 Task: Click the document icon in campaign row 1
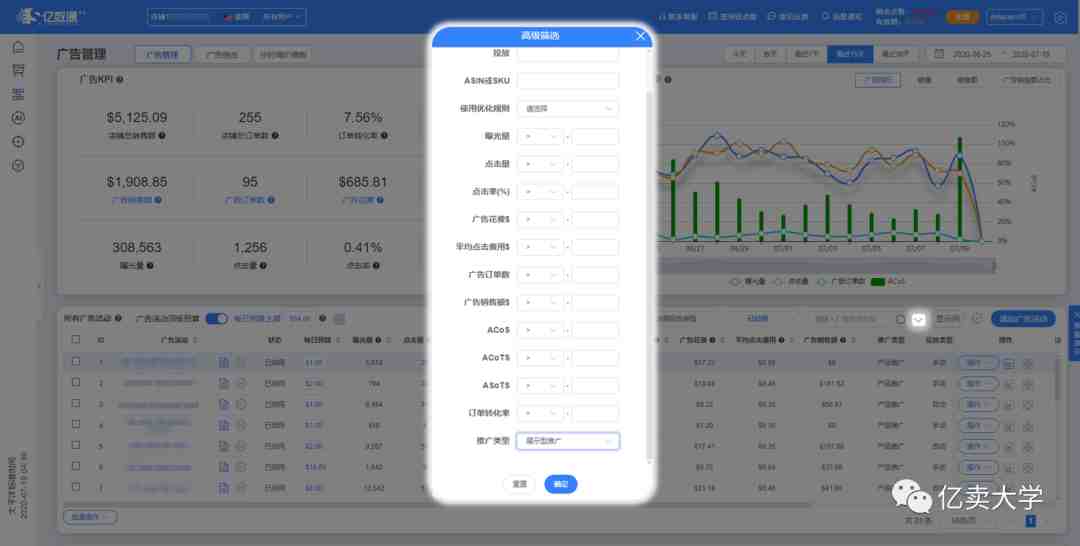(224, 362)
